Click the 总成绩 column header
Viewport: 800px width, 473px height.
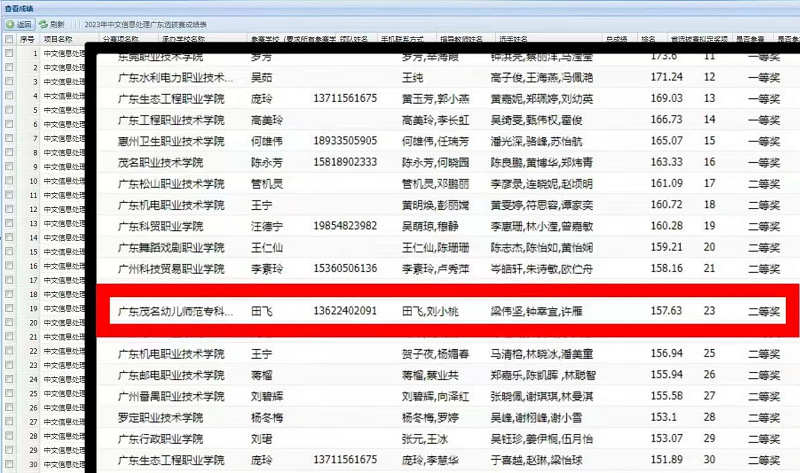point(616,39)
